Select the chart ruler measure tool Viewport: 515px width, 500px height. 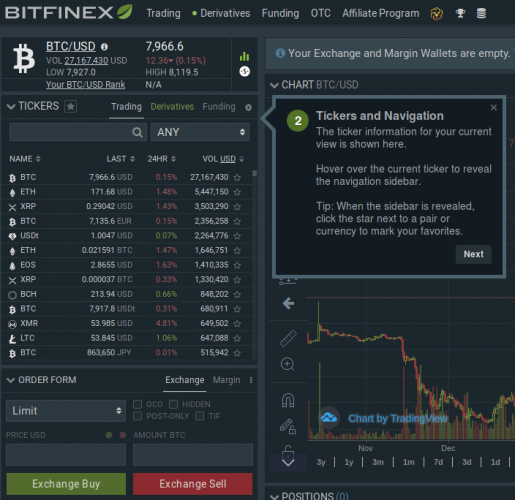(x=288, y=338)
